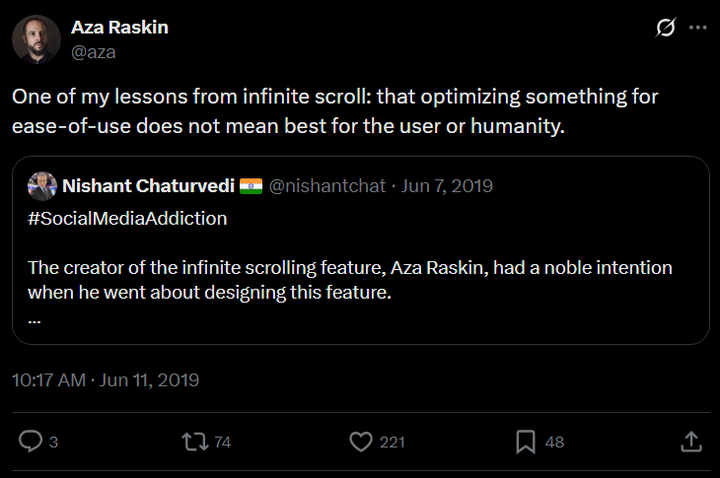Image resolution: width=720 pixels, height=478 pixels.
Task: Click the 74 reposts count
Action: click(x=223, y=442)
